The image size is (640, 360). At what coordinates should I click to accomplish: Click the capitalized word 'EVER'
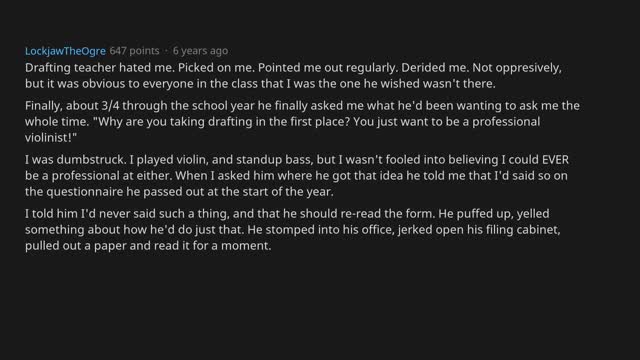point(555,160)
